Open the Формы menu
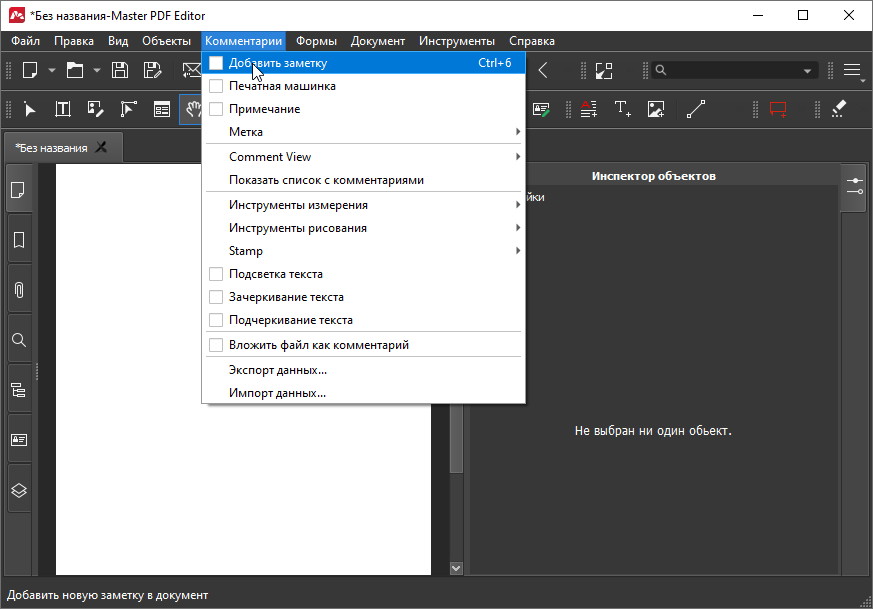 coord(316,41)
